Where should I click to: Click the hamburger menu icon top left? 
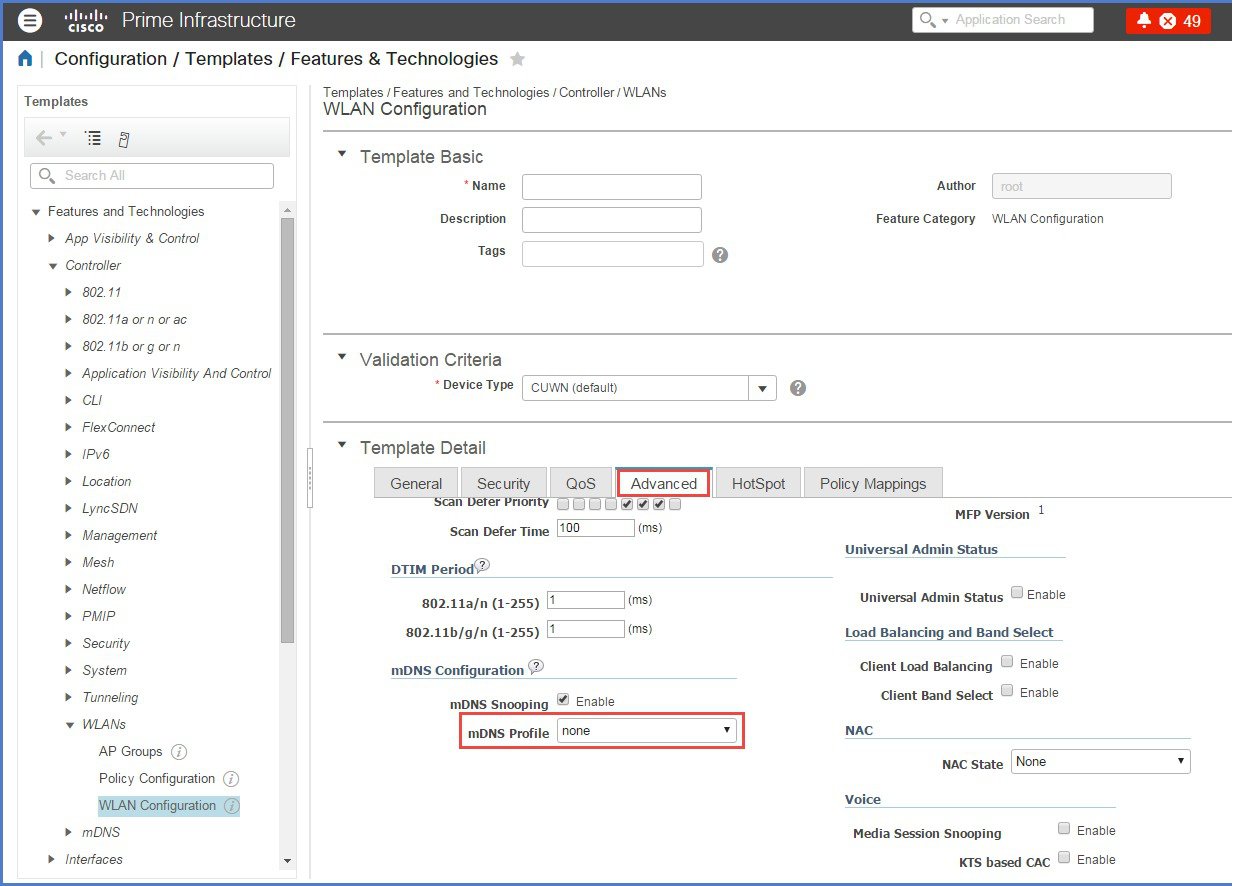[29, 20]
